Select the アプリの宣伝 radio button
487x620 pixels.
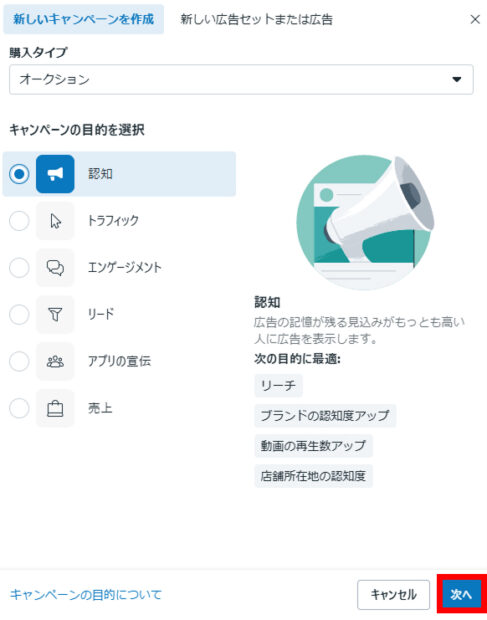19,361
